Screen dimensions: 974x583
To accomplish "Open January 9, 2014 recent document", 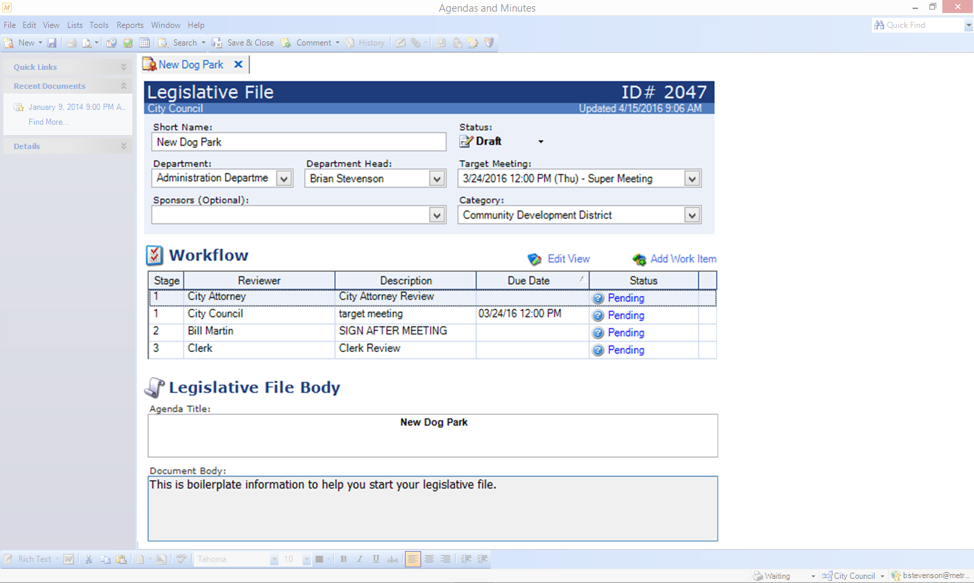I will [x=76, y=107].
